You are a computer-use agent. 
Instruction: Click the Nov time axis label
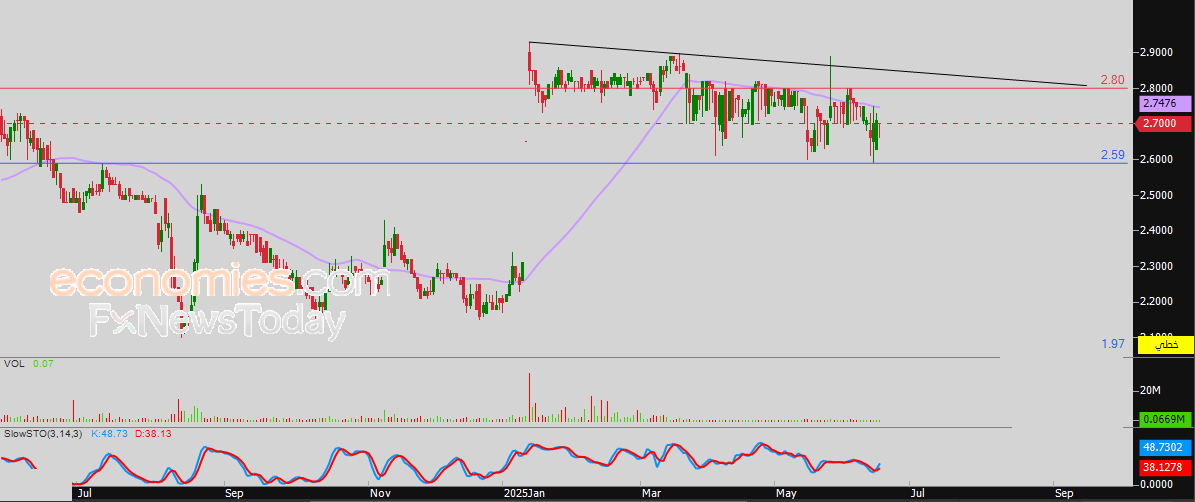pyautogui.click(x=380, y=494)
